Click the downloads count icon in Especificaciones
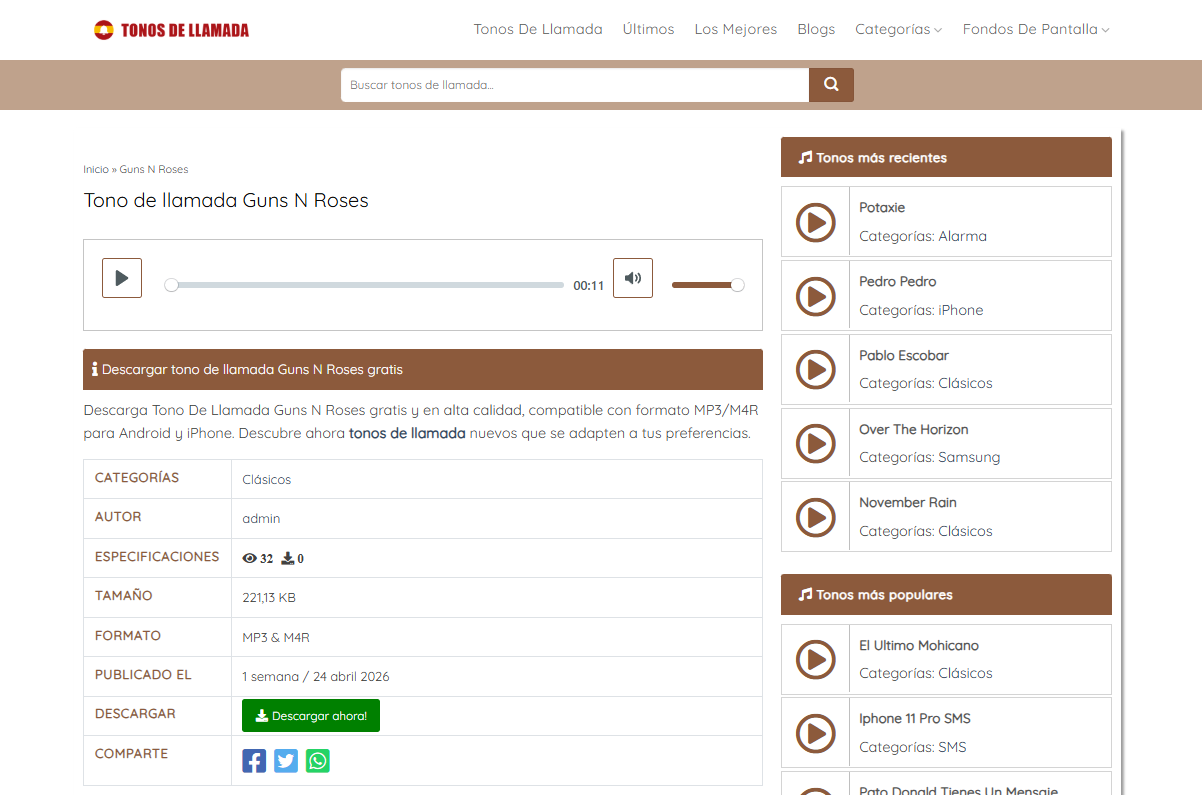Screen dimensions: 1202x795 pyautogui.click(x=288, y=558)
